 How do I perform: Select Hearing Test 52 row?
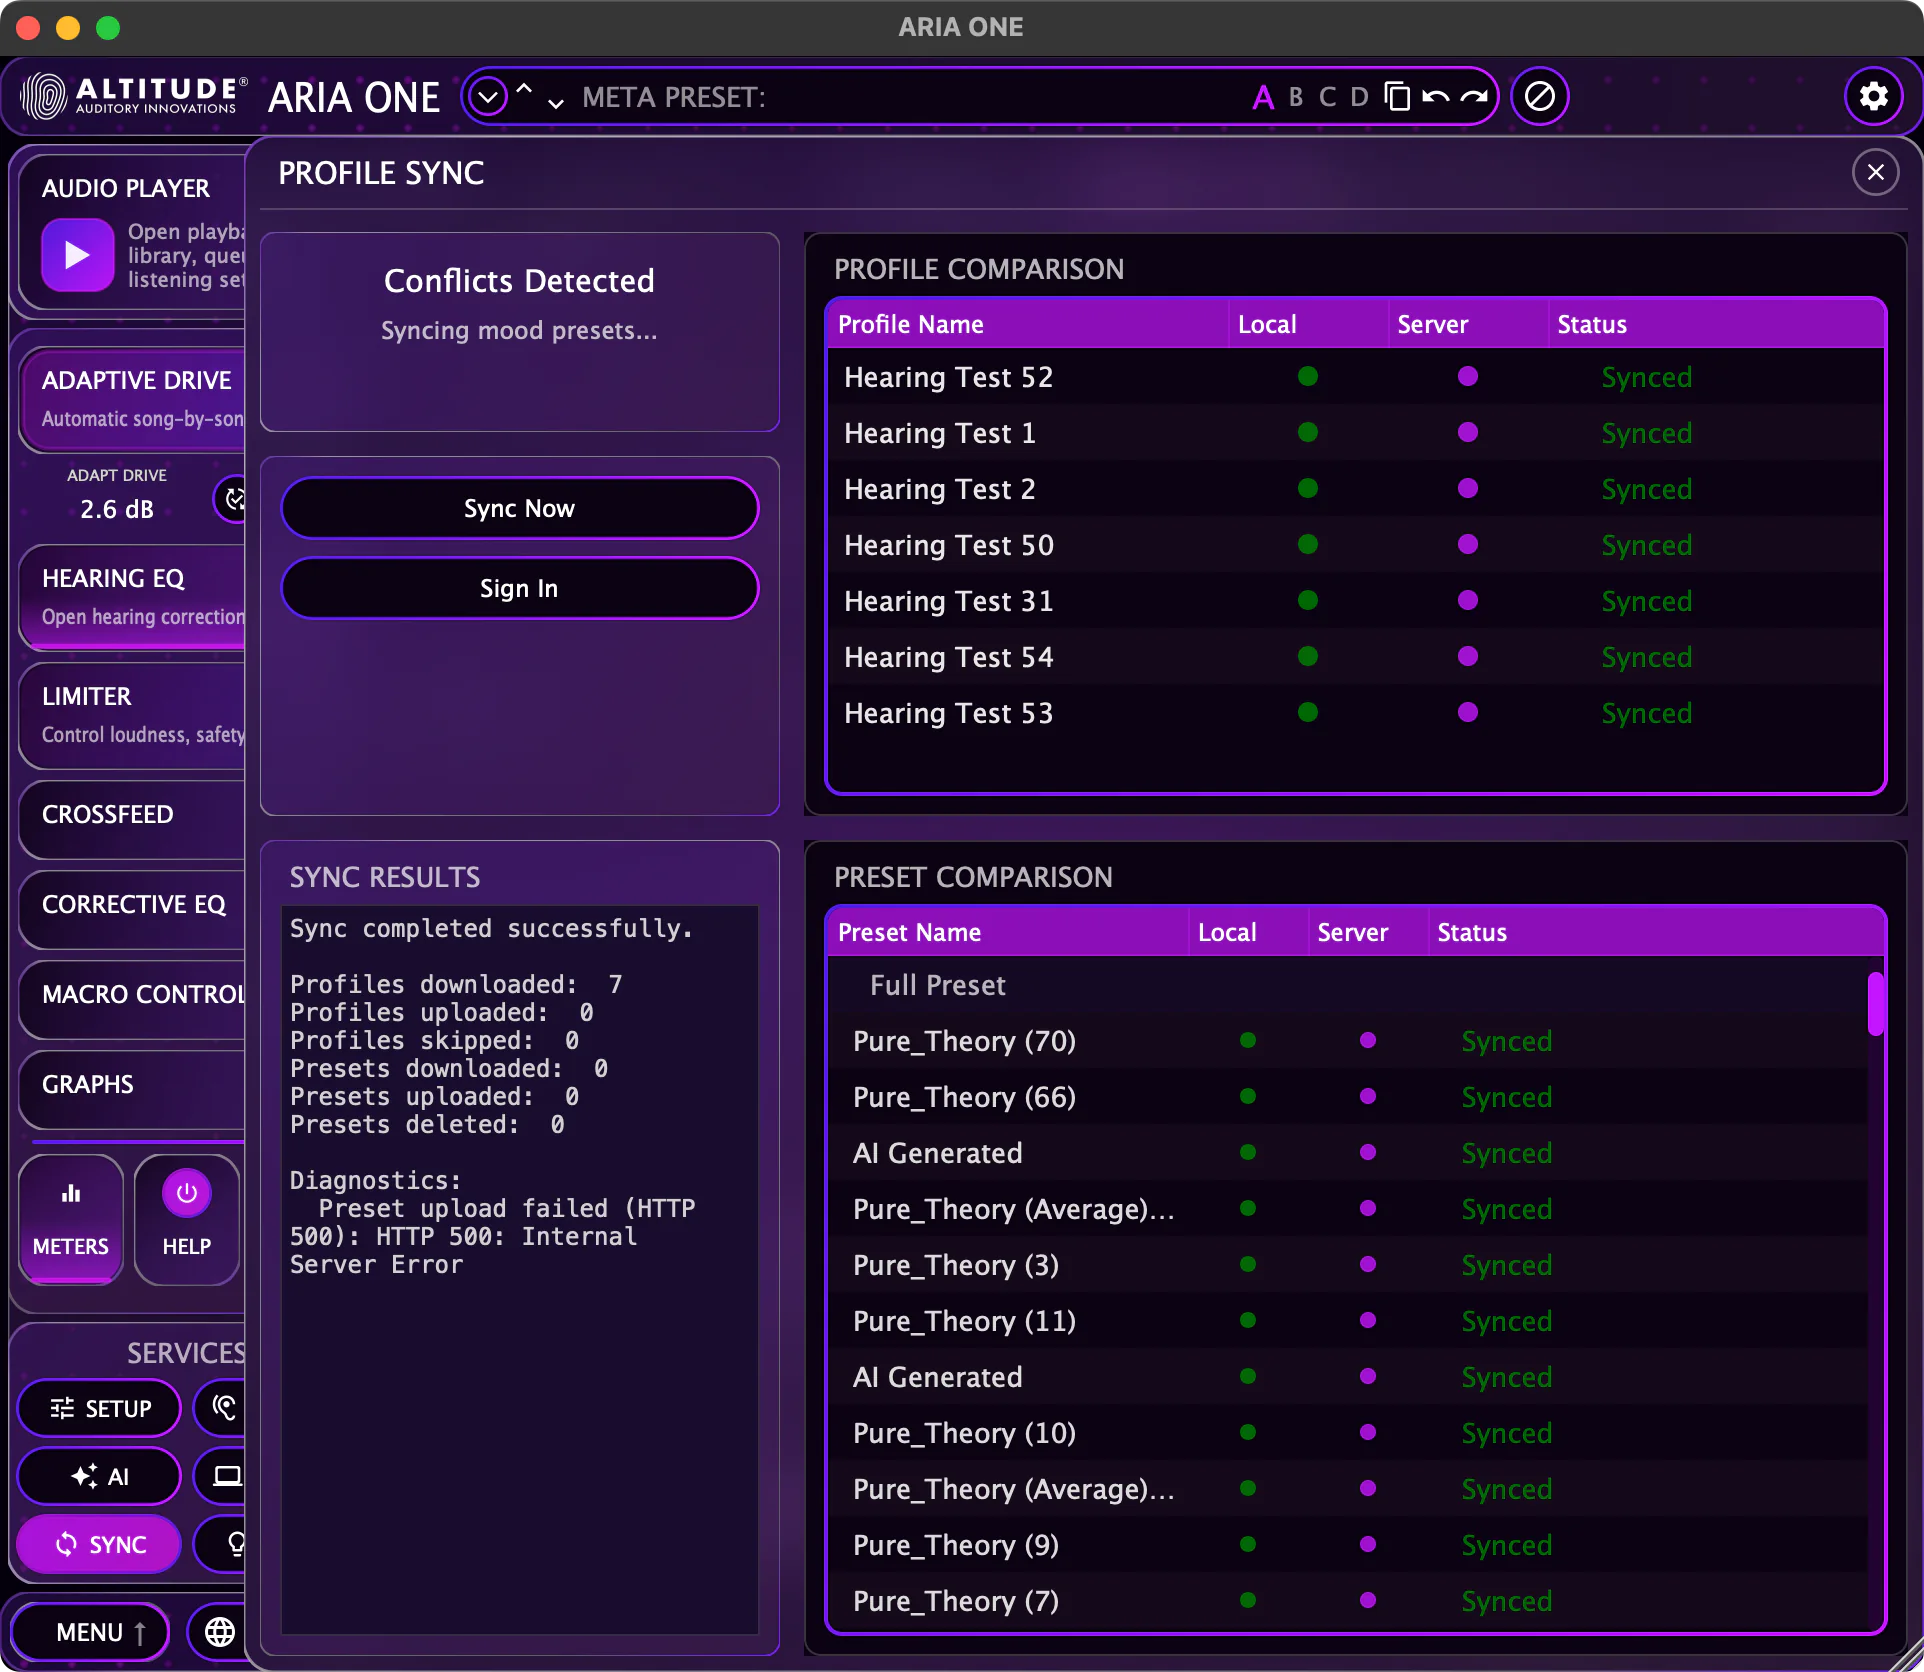[1355, 377]
